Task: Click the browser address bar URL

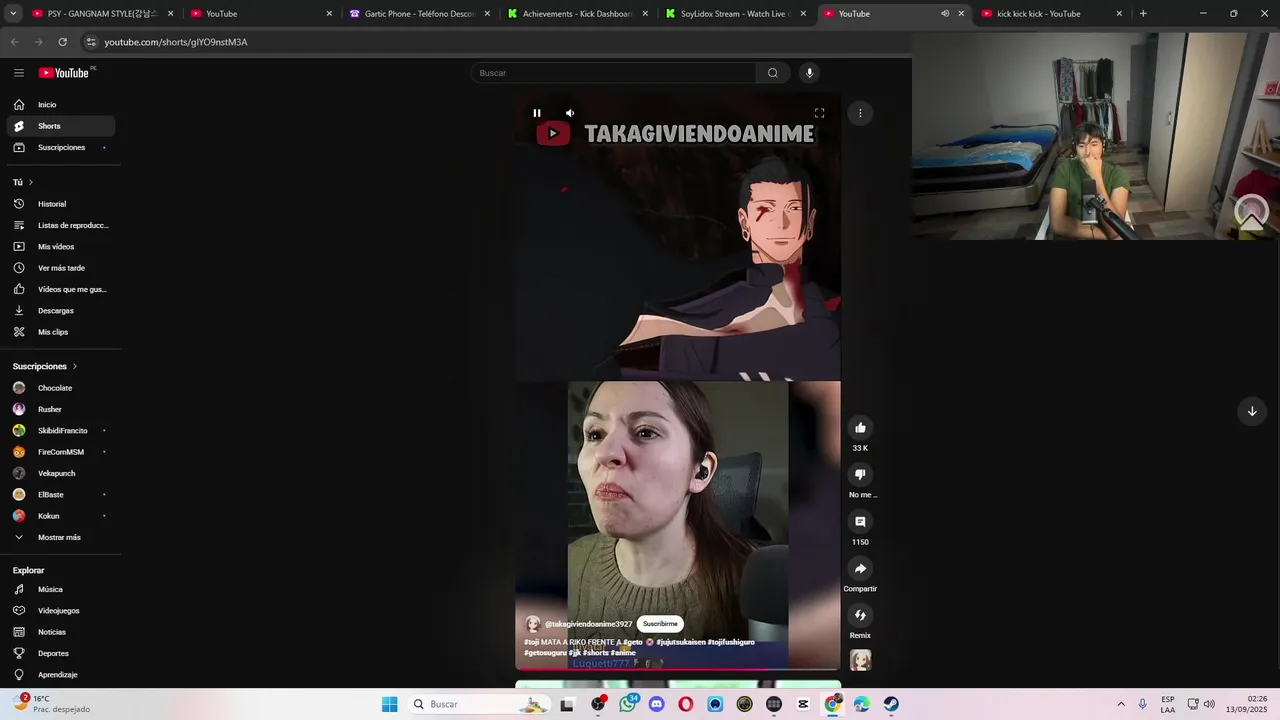Action: [176, 42]
